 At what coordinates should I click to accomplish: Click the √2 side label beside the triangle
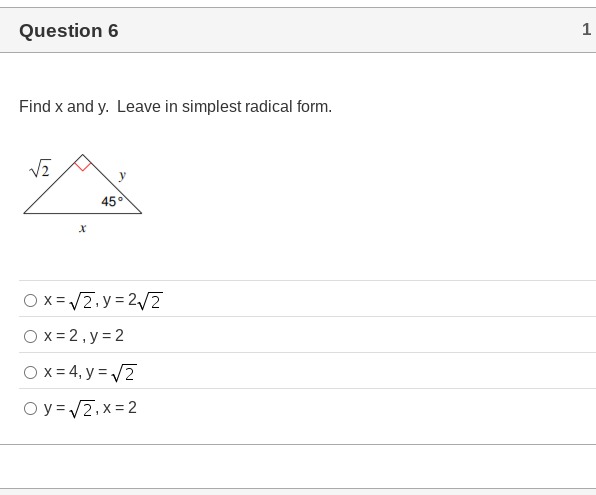click(40, 168)
